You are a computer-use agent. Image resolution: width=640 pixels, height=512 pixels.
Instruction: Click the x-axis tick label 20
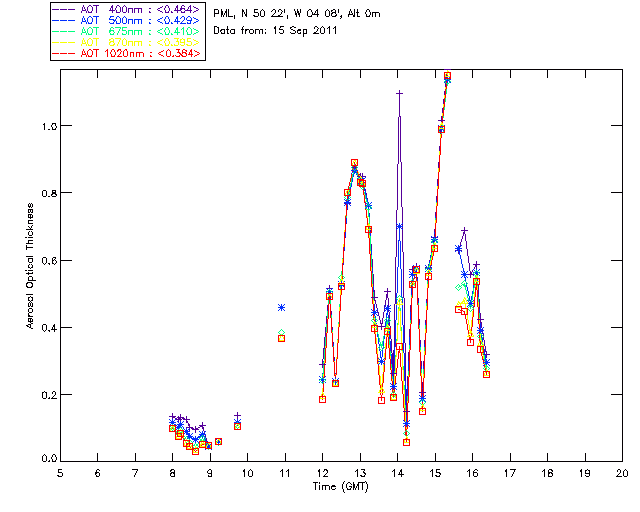(622, 473)
